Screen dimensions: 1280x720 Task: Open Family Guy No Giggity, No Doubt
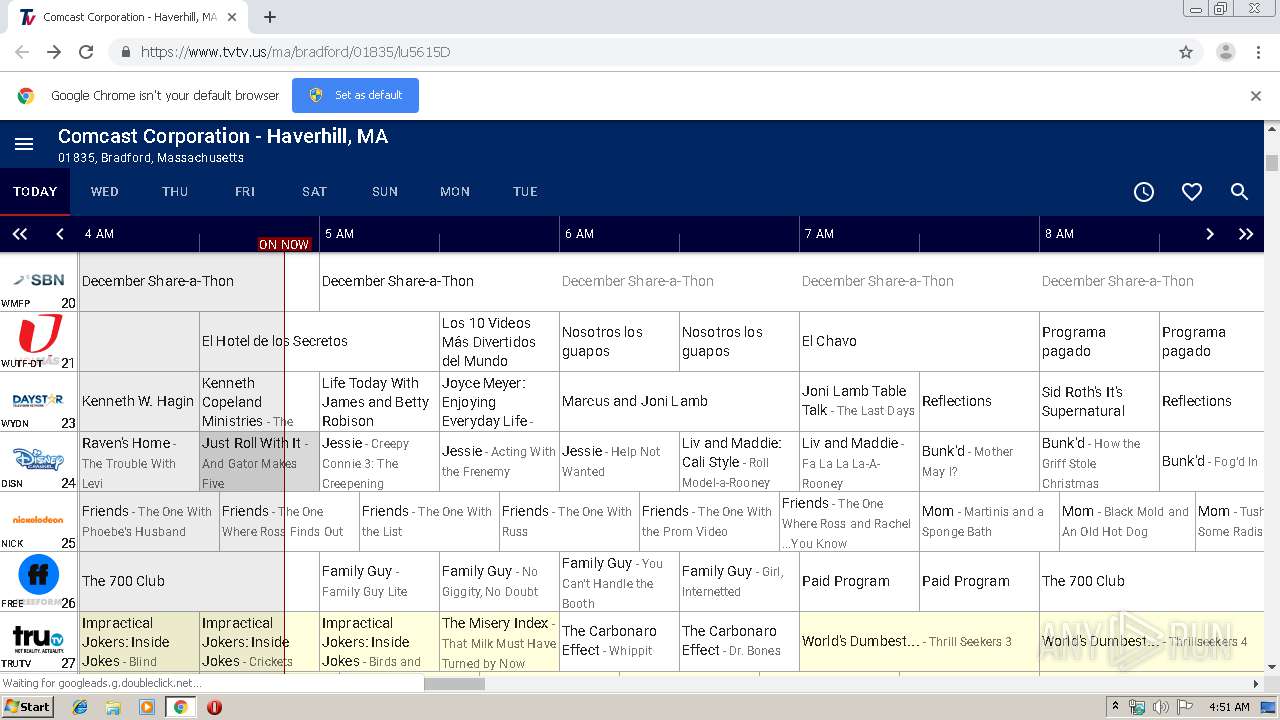[x=499, y=582]
